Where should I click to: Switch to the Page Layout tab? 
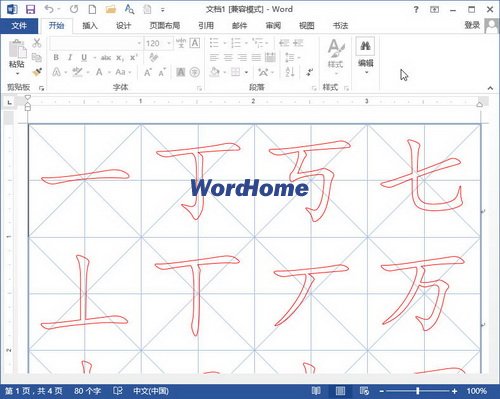165,26
